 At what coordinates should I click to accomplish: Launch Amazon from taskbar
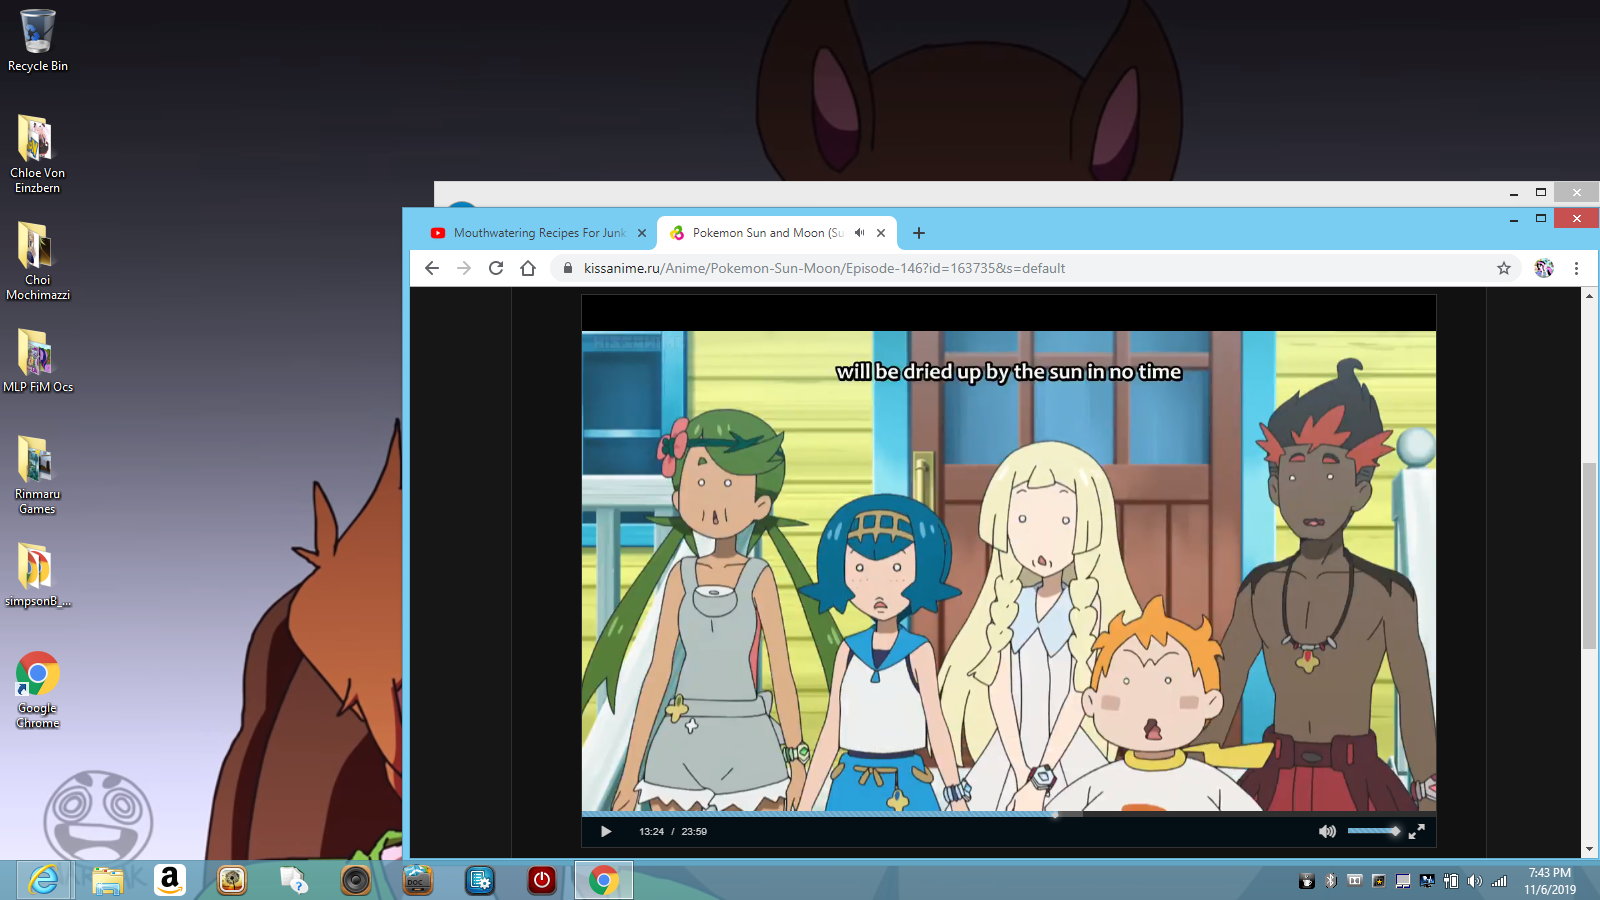click(x=170, y=880)
